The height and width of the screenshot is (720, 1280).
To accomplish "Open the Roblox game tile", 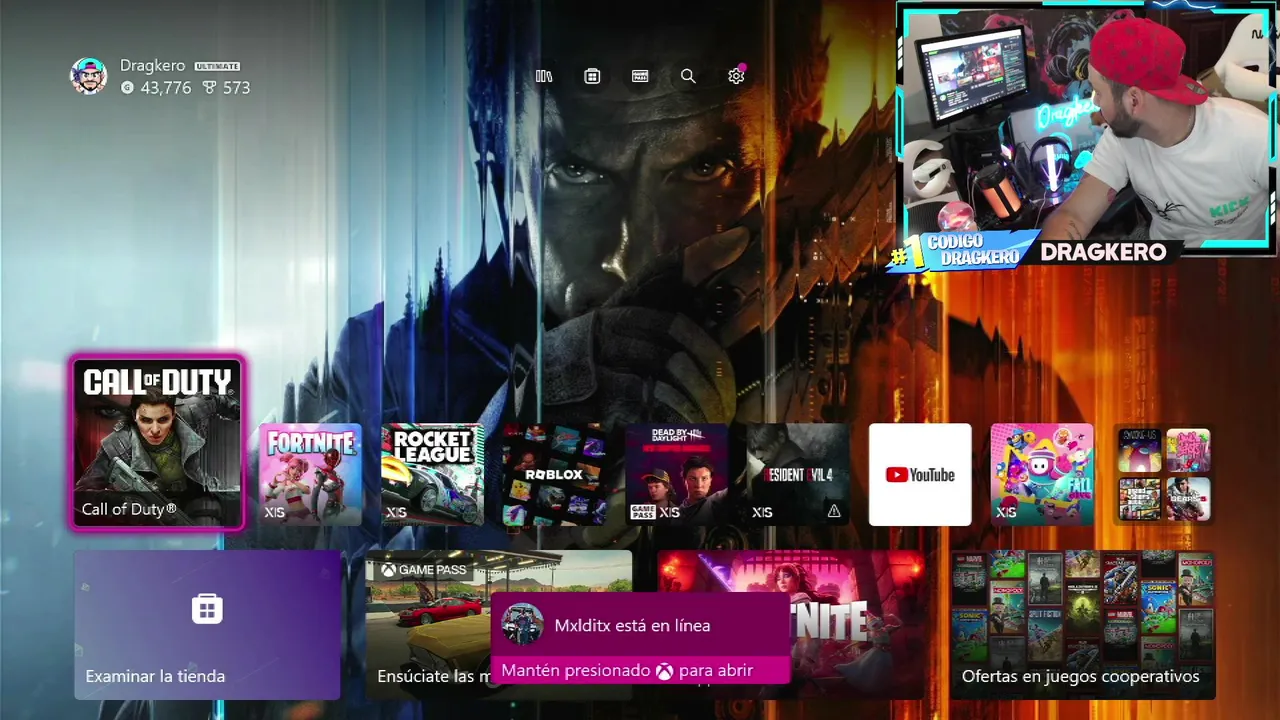I will [554, 475].
